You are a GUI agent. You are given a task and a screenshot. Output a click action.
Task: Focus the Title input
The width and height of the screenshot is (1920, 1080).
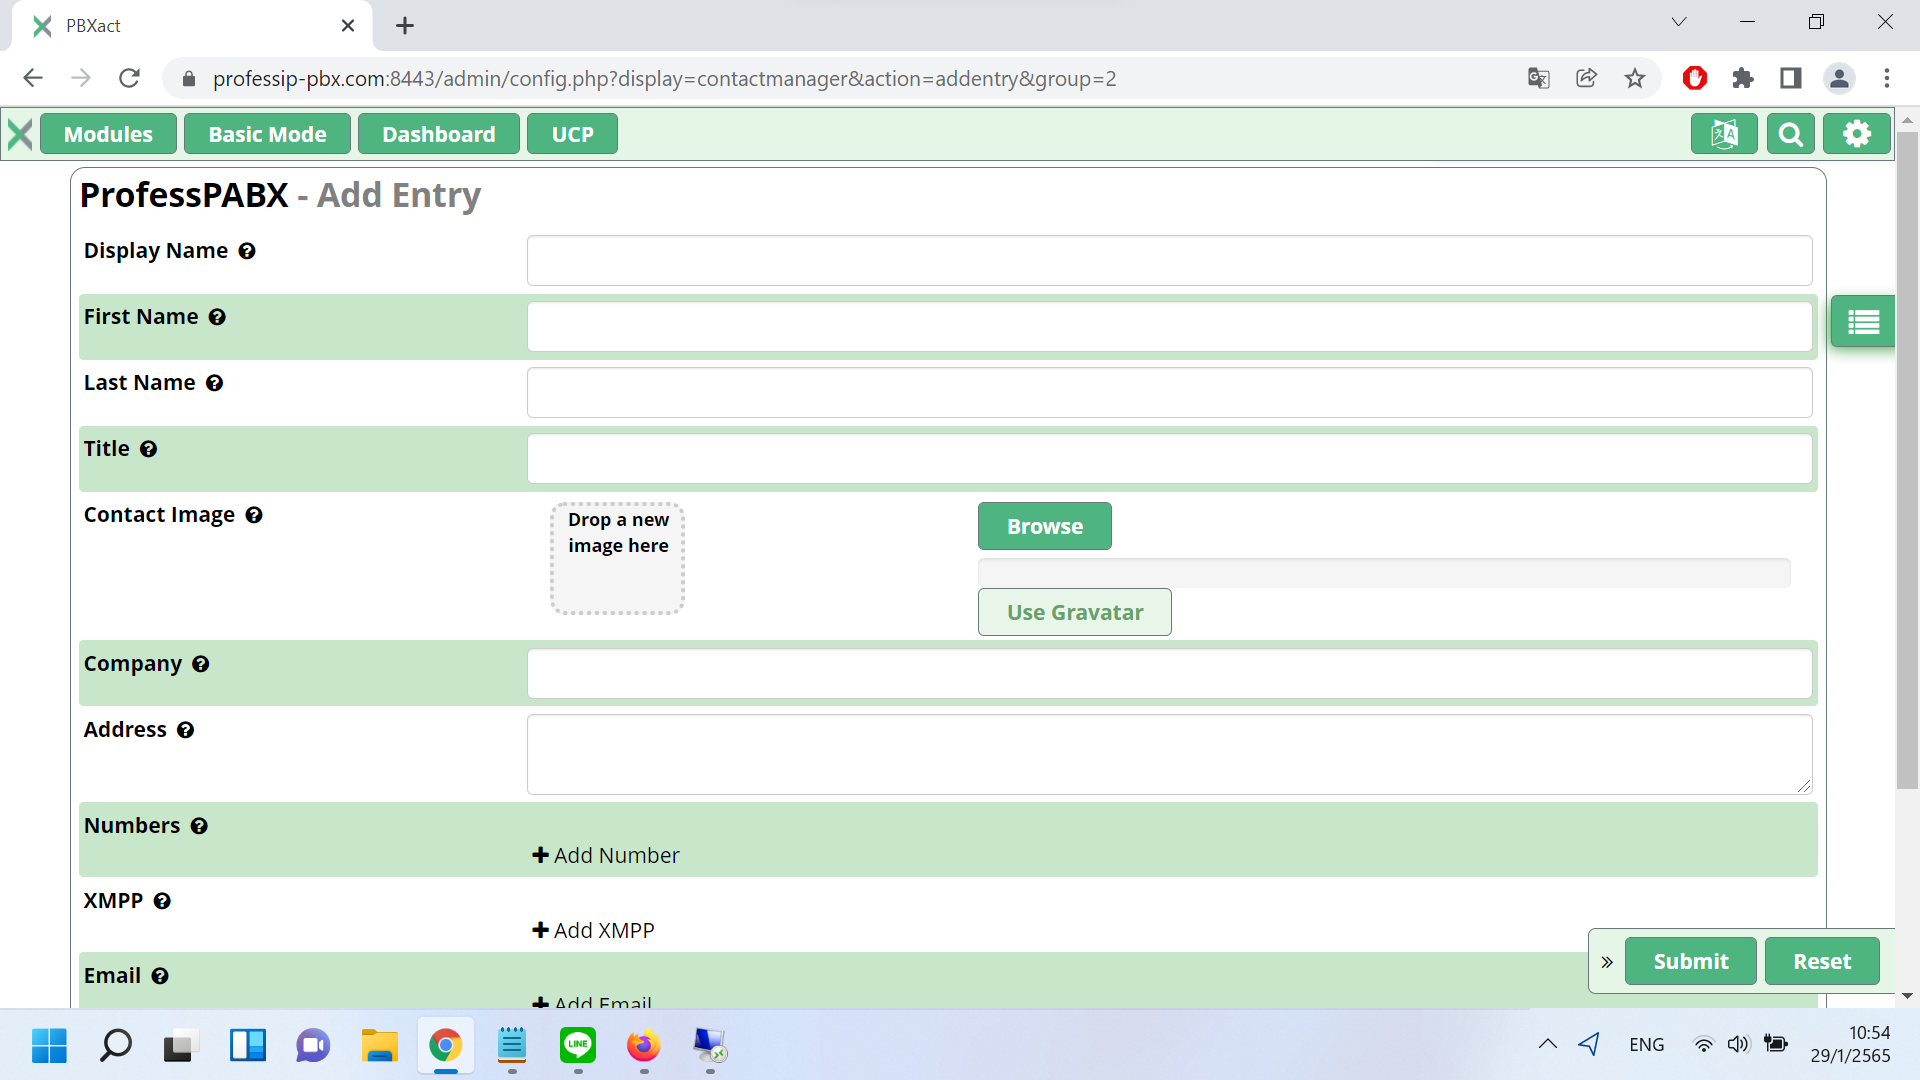click(1169, 459)
